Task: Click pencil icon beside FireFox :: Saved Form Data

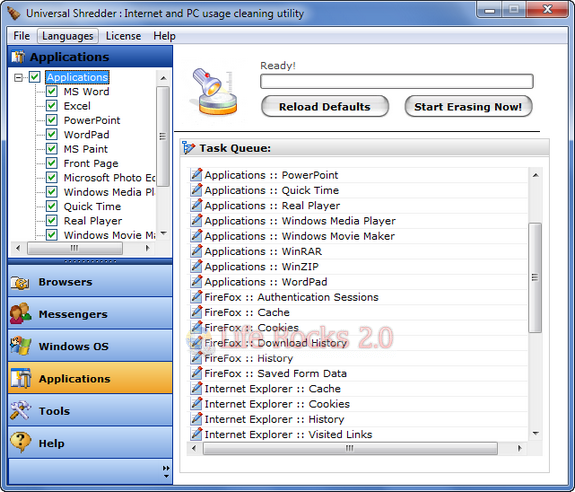Action: (196, 373)
